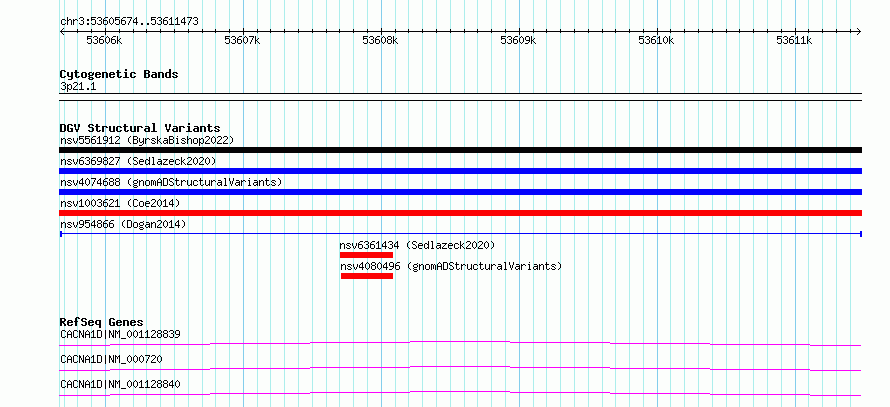The width and height of the screenshot is (890, 407).
Task: Open nsv4074688 (gnomADStructuralVariants) label
Action: coord(171,182)
